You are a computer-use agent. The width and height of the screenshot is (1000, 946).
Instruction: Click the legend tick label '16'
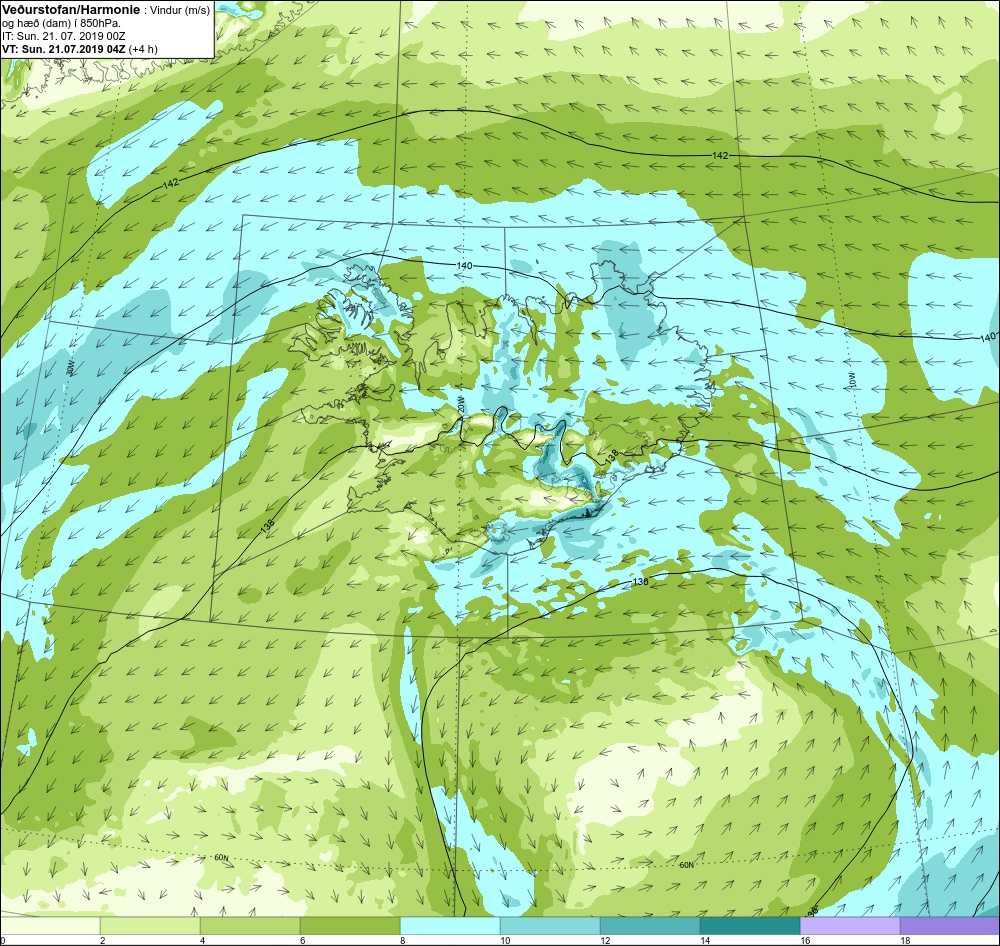tap(805, 940)
